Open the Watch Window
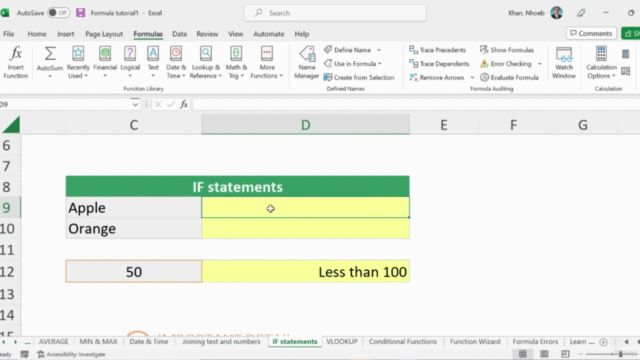640x360 pixels. (564, 62)
